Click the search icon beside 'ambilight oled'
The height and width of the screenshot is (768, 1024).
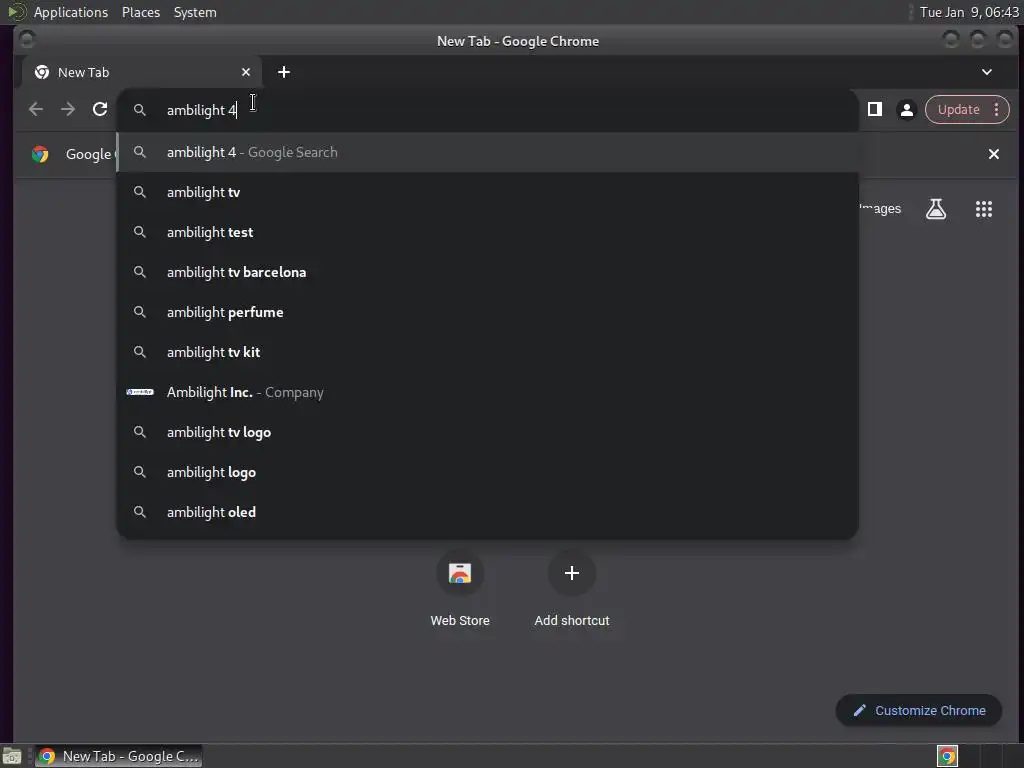[140, 512]
